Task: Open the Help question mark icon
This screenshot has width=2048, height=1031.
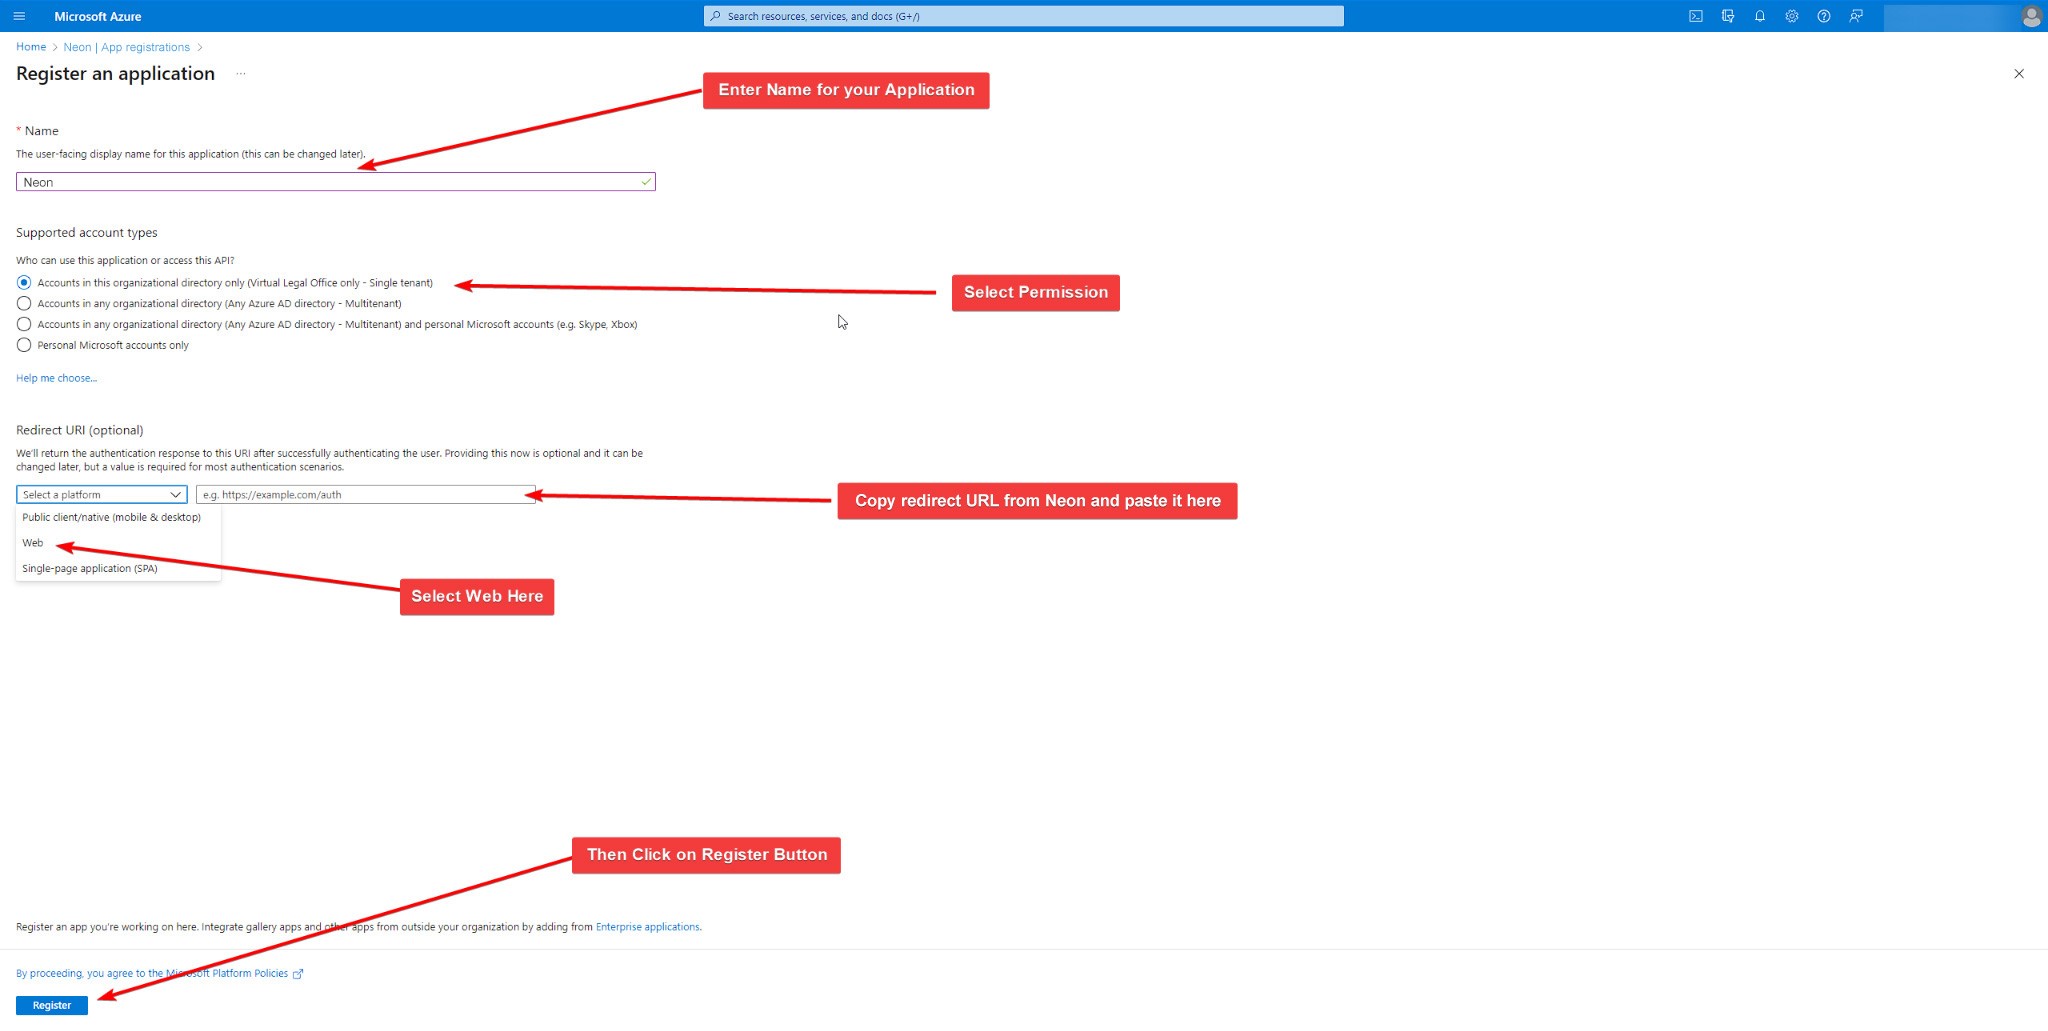Action: pos(1824,16)
